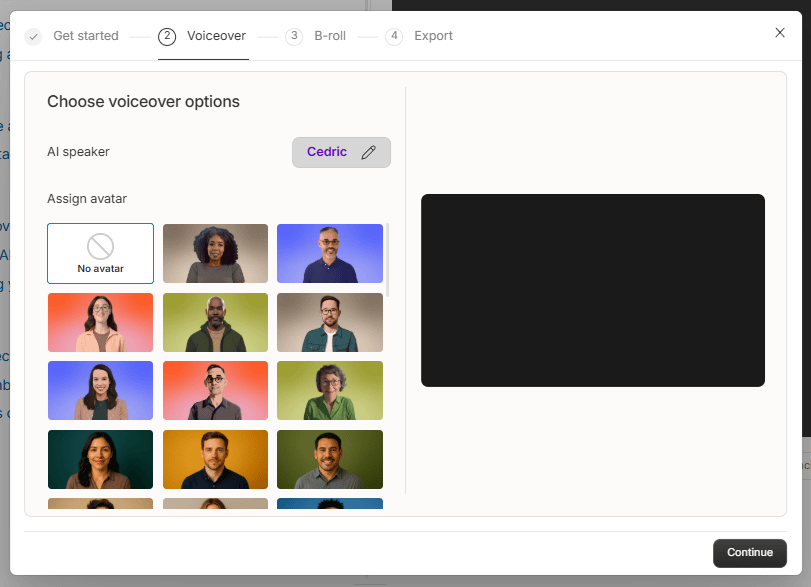Pick the bearded man in teal jacket avatar
Image resolution: width=811 pixels, height=587 pixels.
pos(330,322)
